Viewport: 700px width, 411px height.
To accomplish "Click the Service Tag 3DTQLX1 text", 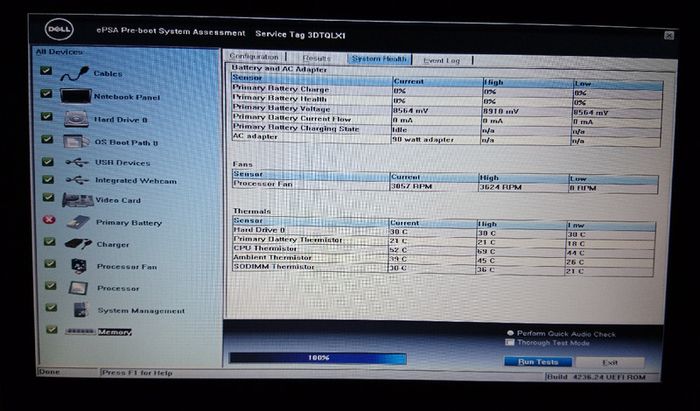I will point(300,34).
